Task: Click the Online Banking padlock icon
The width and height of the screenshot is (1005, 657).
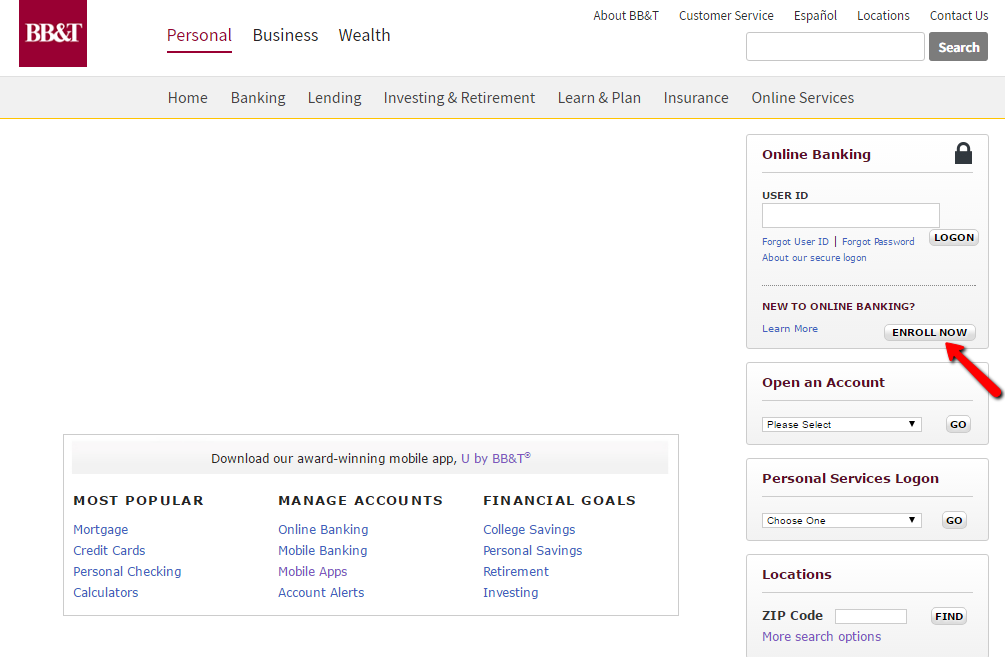Action: pyautogui.click(x=963, y=153)
